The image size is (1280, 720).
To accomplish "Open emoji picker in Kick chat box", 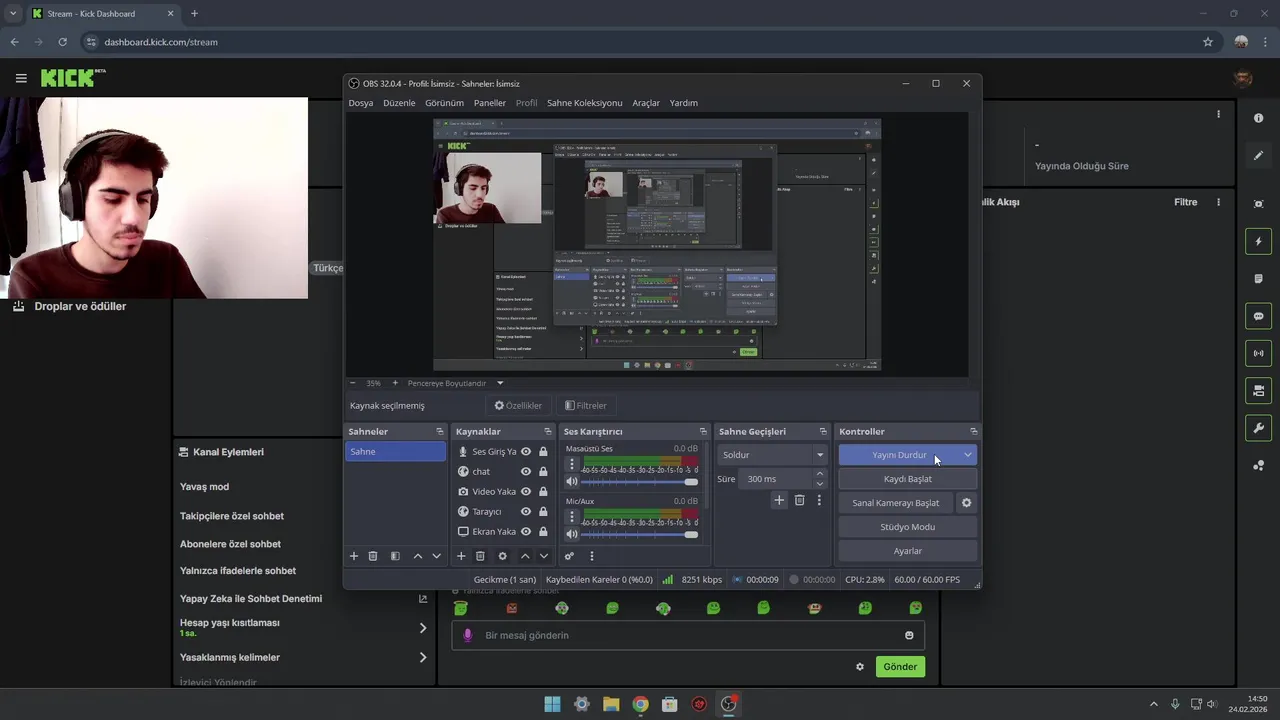I will pos(909,635).
